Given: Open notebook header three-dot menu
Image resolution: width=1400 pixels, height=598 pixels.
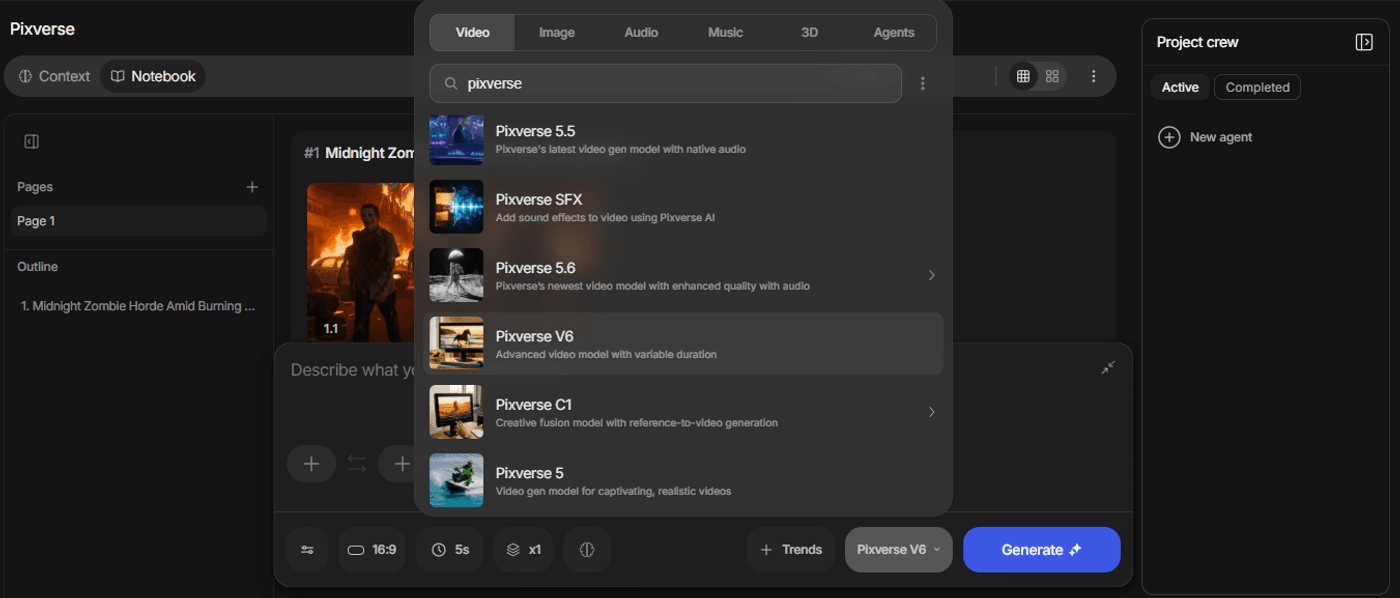Looking at the screenshot, I should click(1093, 76).
